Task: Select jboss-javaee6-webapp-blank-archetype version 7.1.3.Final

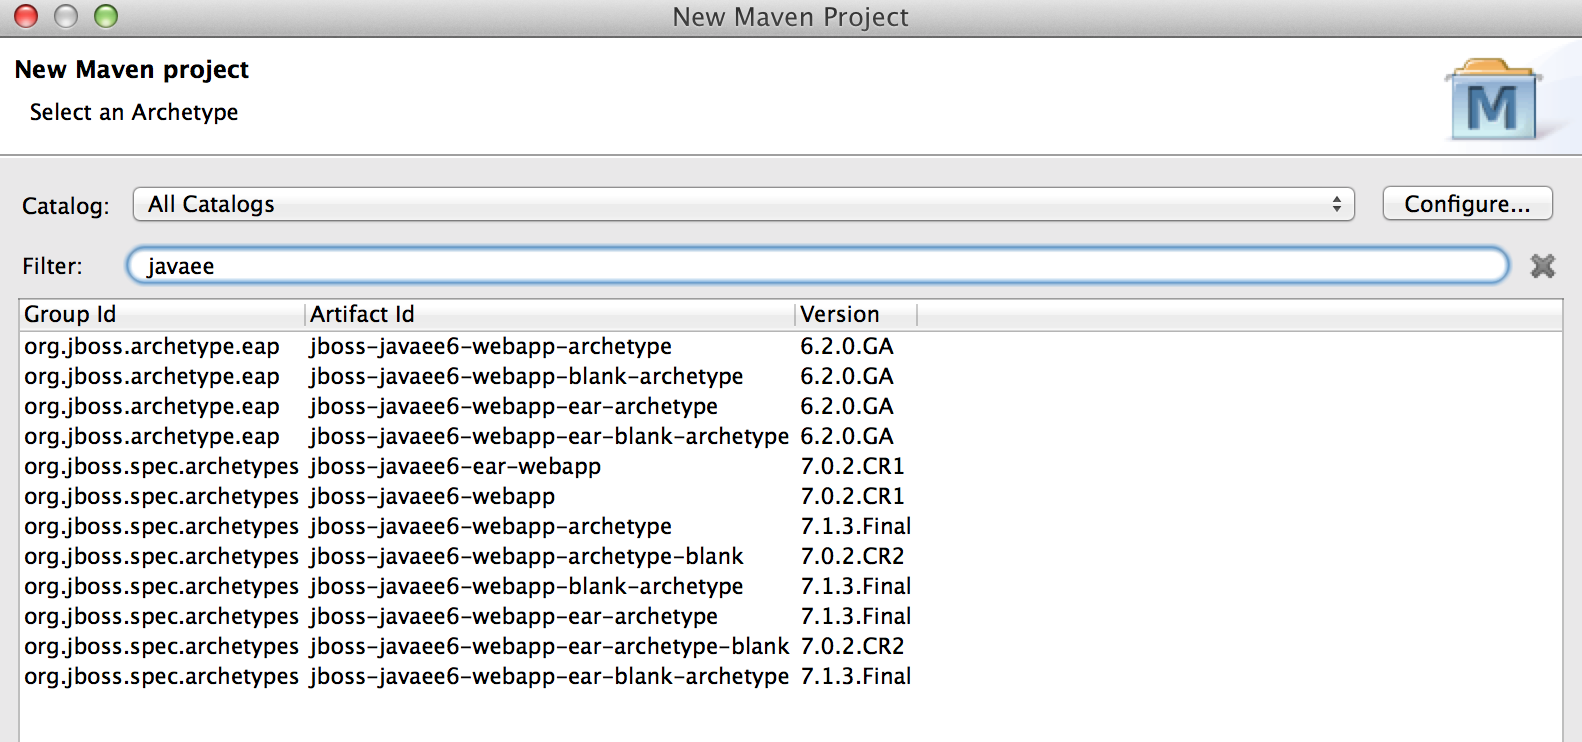Action: [790, 586]
